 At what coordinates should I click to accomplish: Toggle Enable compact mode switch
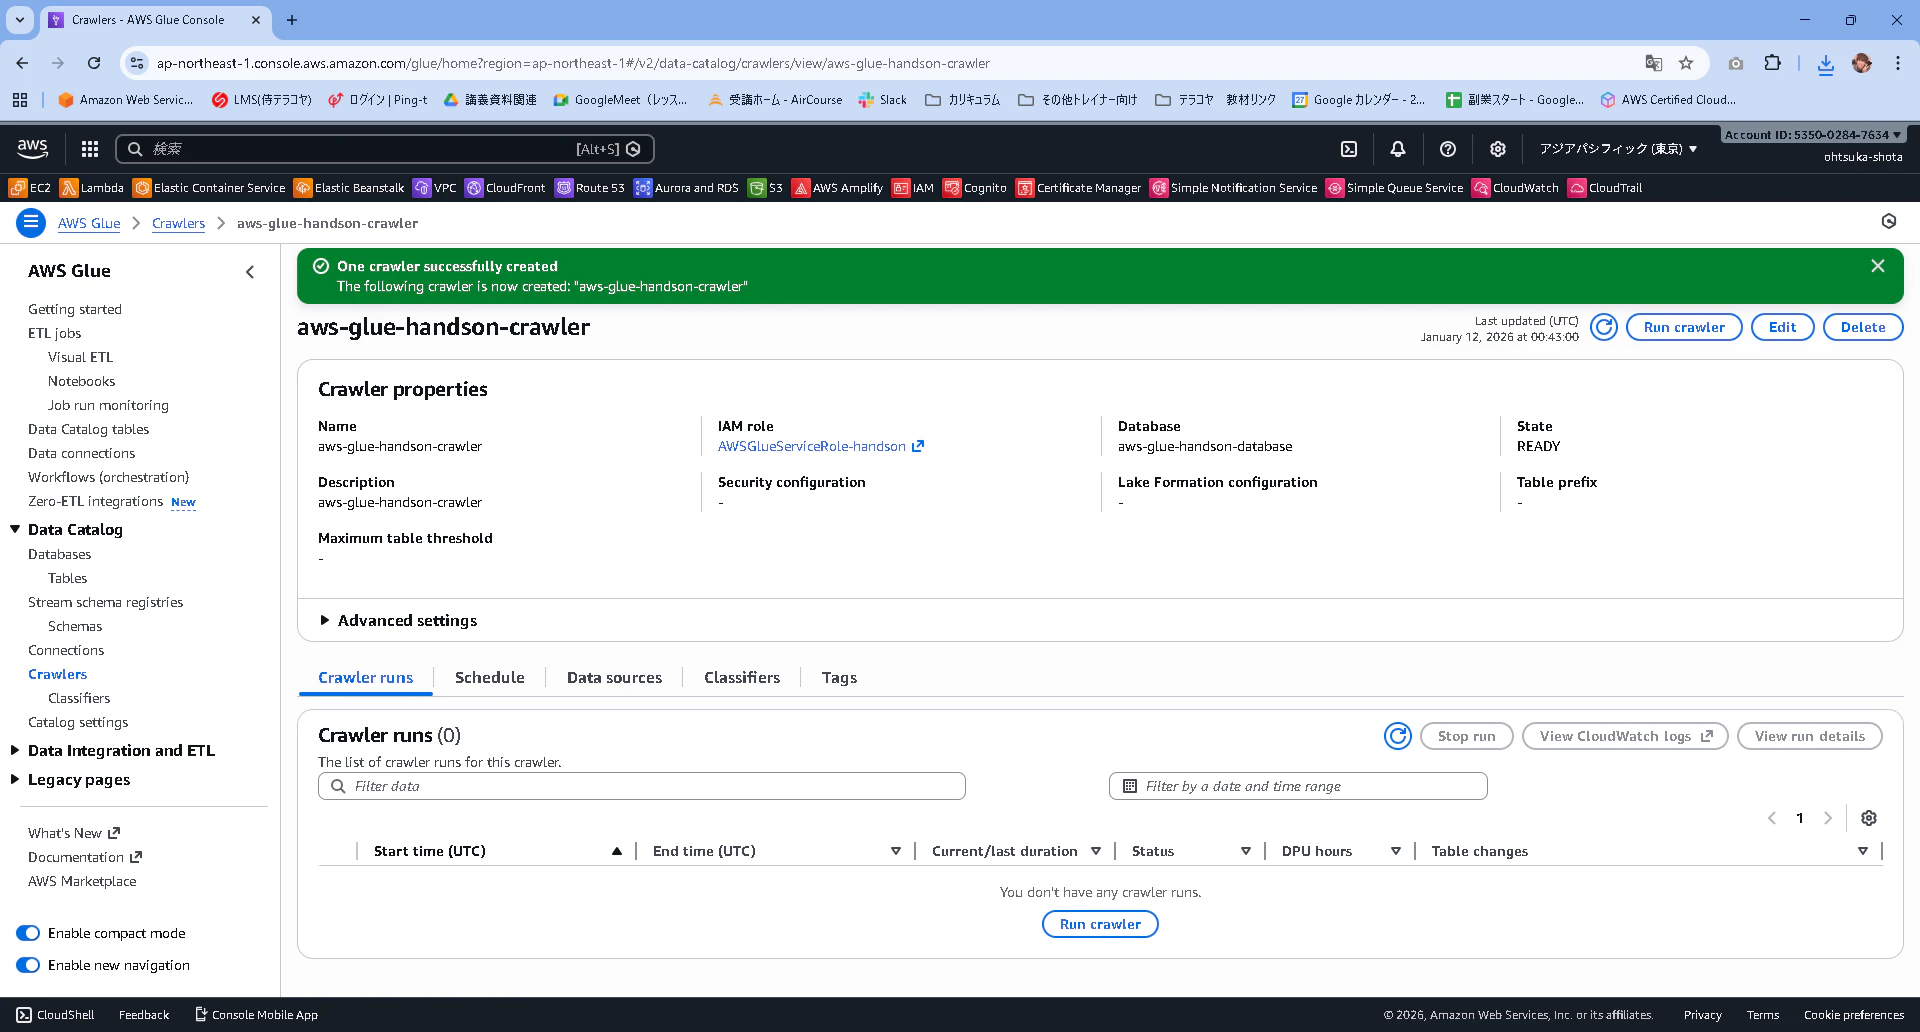tap(28, 933)
